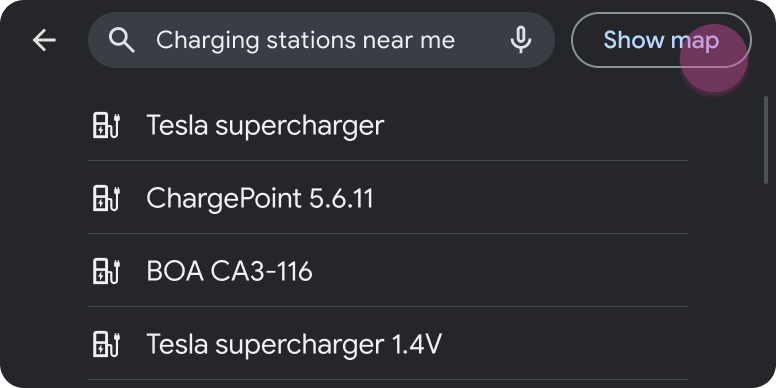Open the ChargePoint 5.6.11 result
This screenshot has height=388, width=776.
coord(388,198)
